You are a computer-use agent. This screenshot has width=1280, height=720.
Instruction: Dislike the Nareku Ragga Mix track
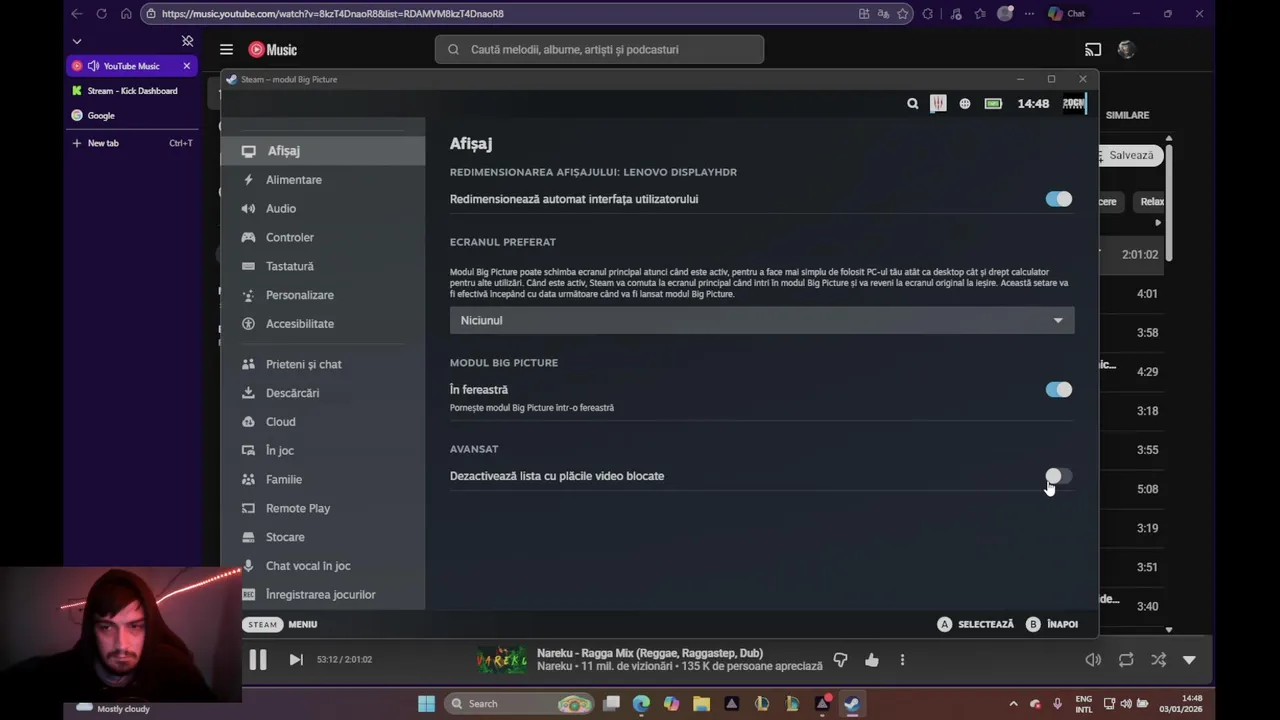[840, 660]
